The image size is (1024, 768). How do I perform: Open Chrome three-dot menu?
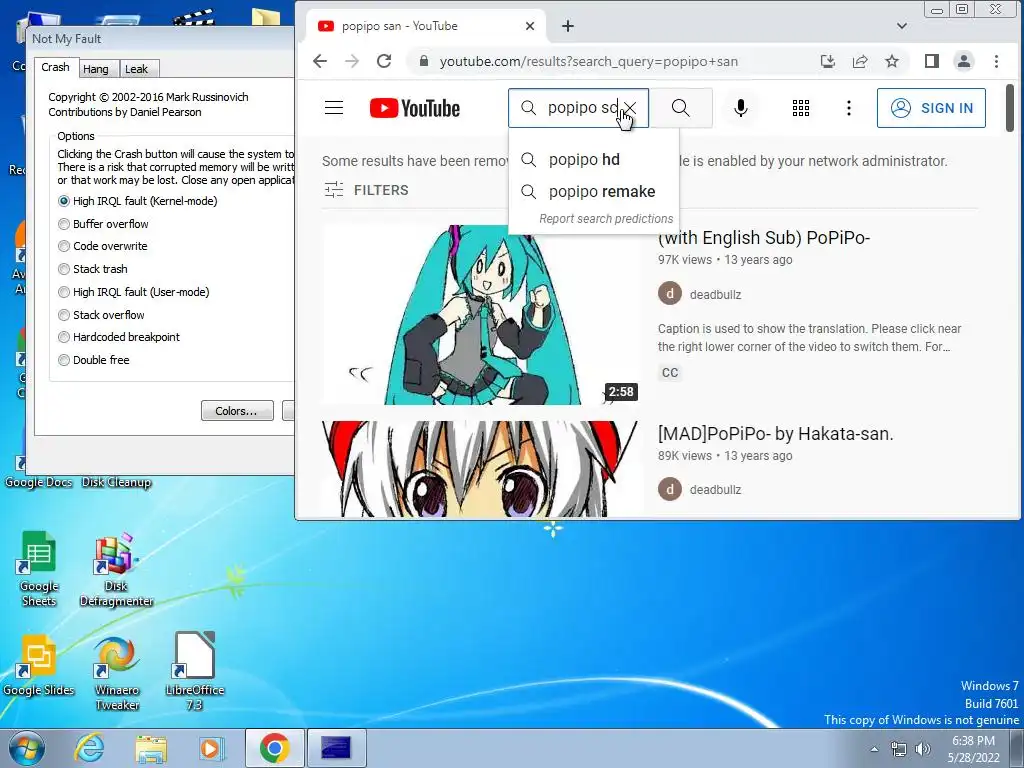tap(996, 61)
